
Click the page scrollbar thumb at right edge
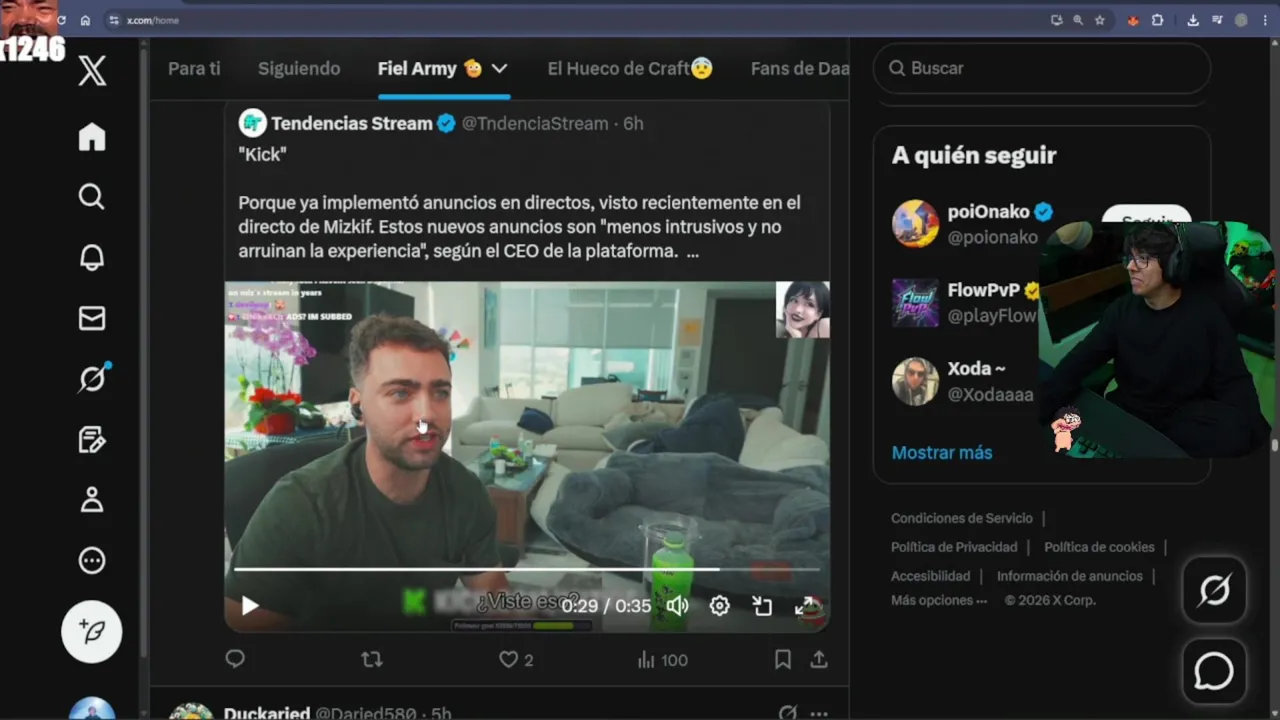pos(1274,445)
